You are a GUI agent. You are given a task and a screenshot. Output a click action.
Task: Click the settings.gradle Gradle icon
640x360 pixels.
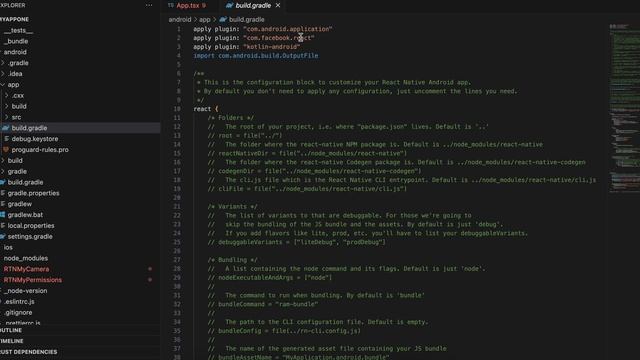(x=3, y=236)
